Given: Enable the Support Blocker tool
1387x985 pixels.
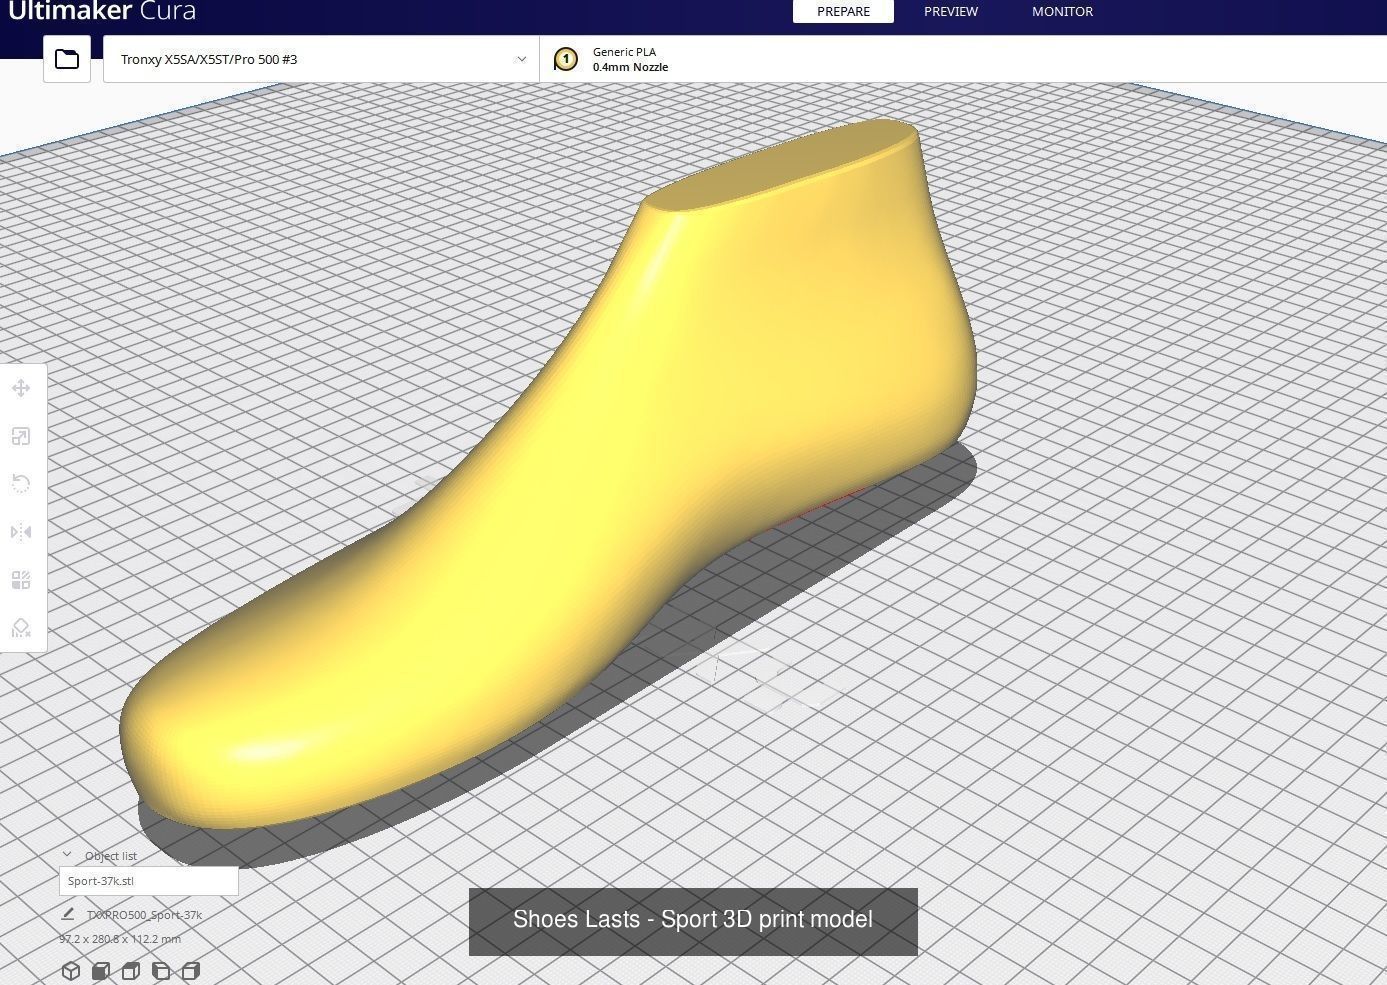Looking at the screenshot, I should click(21, 627).
